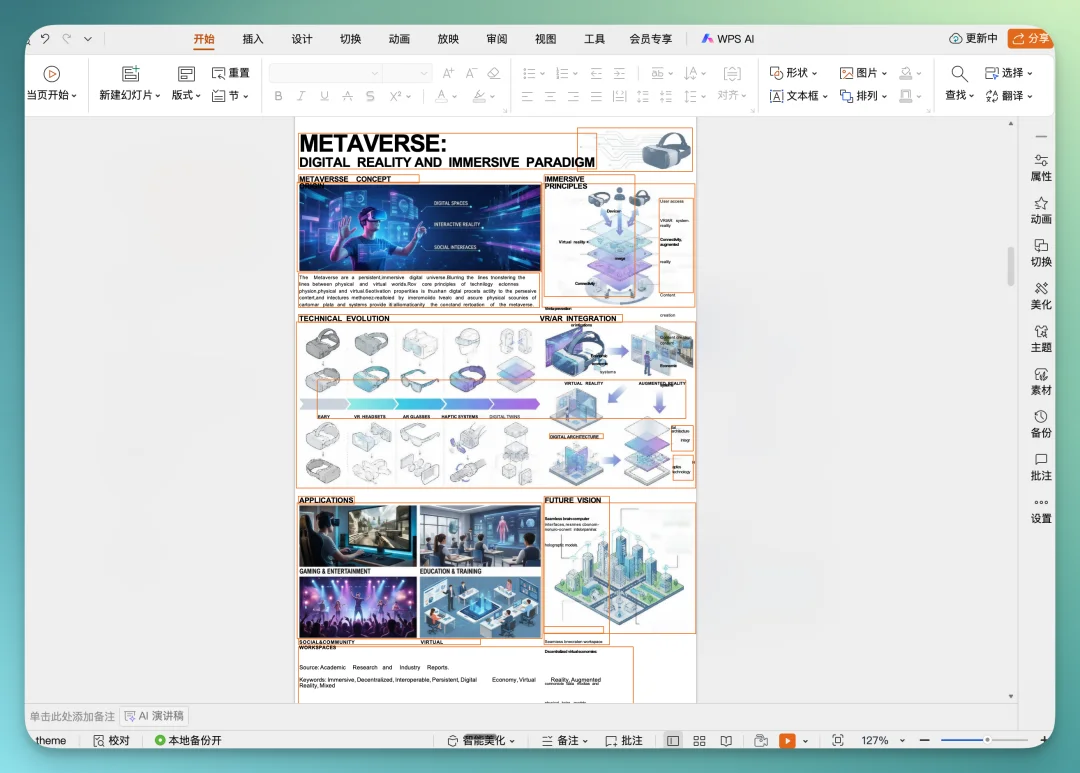Open the 主题 panel in sidebar
The height and width of the screenshot is (773, 1080).
tap(1040, 340)
